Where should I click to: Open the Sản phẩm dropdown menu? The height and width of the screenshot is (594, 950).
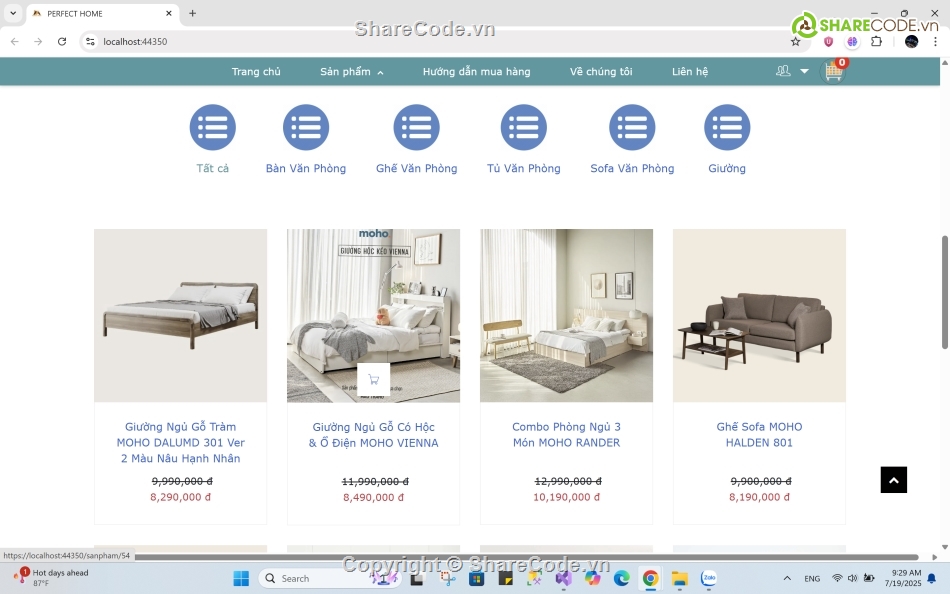click(351, 72)
